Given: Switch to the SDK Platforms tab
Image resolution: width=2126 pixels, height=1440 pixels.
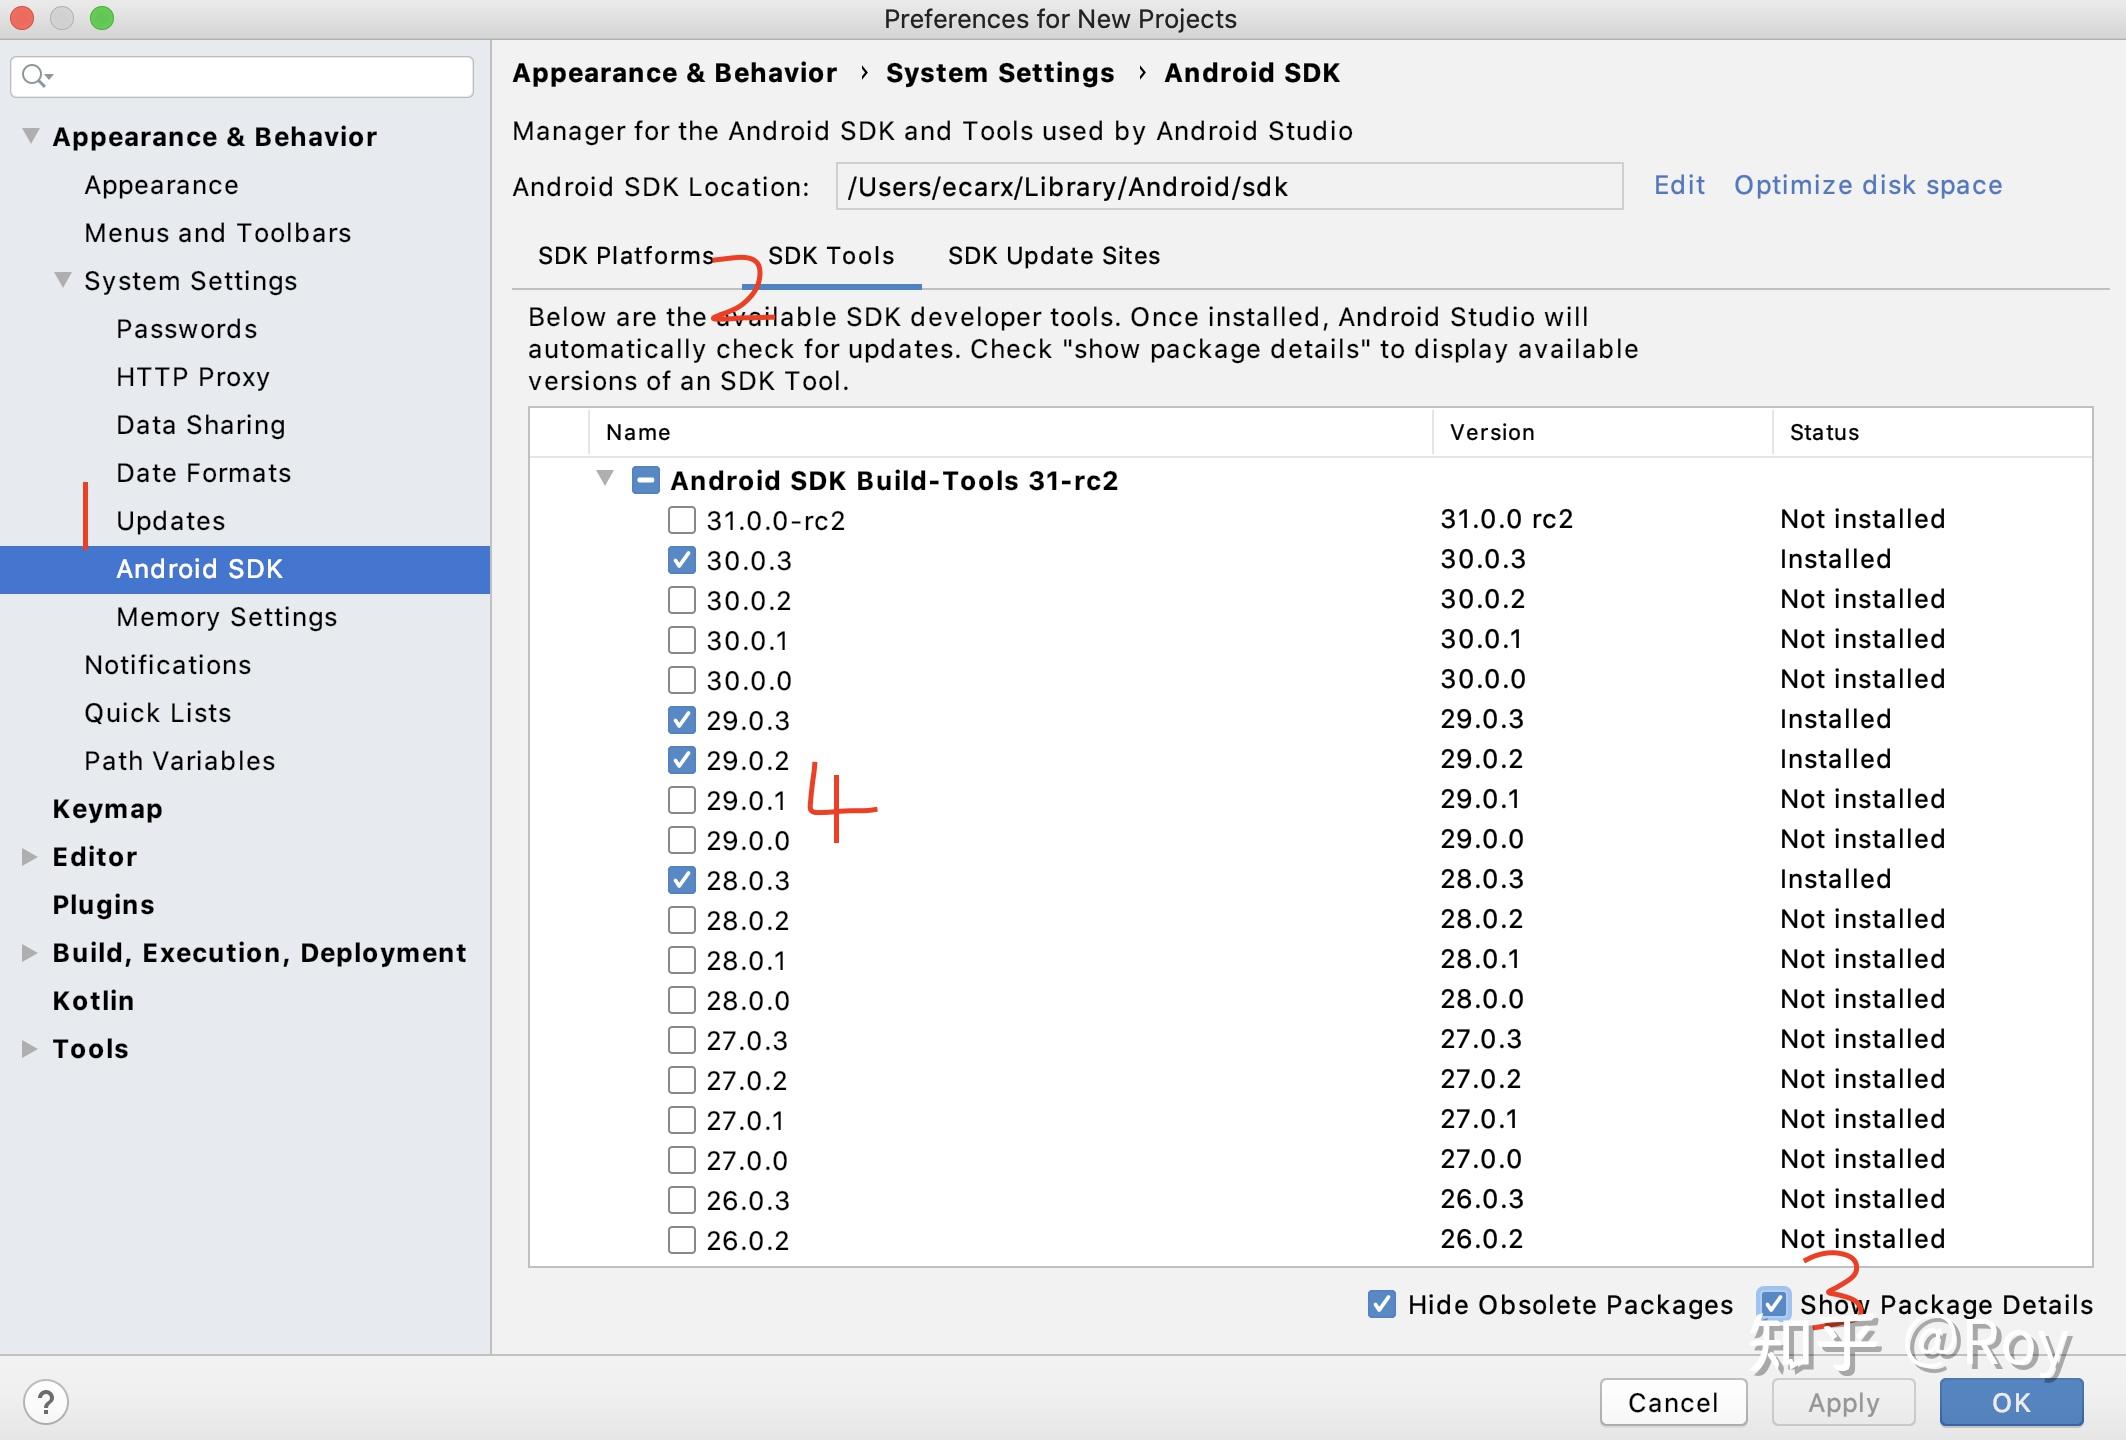Looking at the screenshot, I should 625,256.
